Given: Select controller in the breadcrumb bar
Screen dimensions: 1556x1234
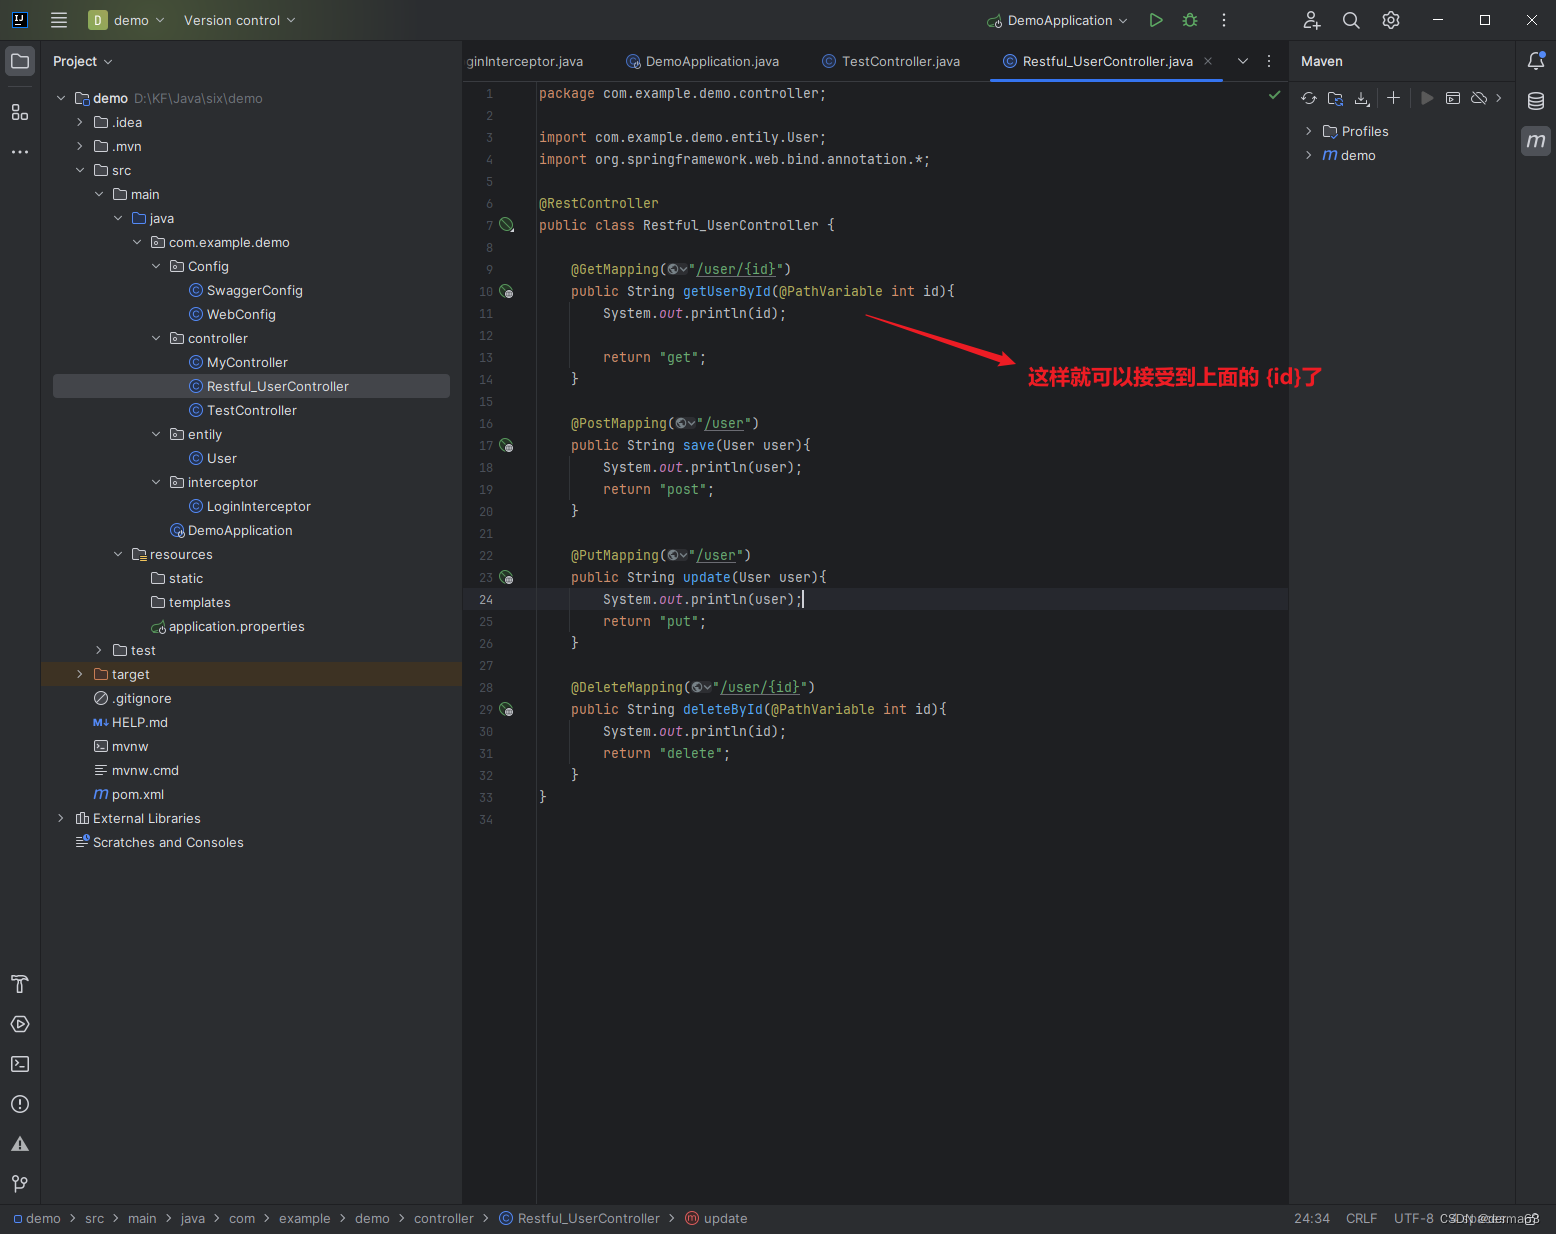Looking at the screenshot, I should [444, 1218].
